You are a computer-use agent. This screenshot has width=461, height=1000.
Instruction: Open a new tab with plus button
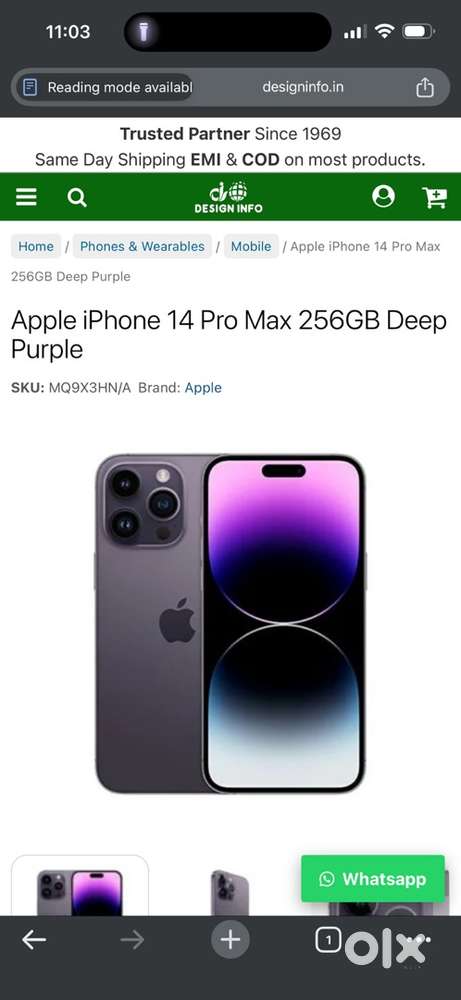[x=230, y=939]
